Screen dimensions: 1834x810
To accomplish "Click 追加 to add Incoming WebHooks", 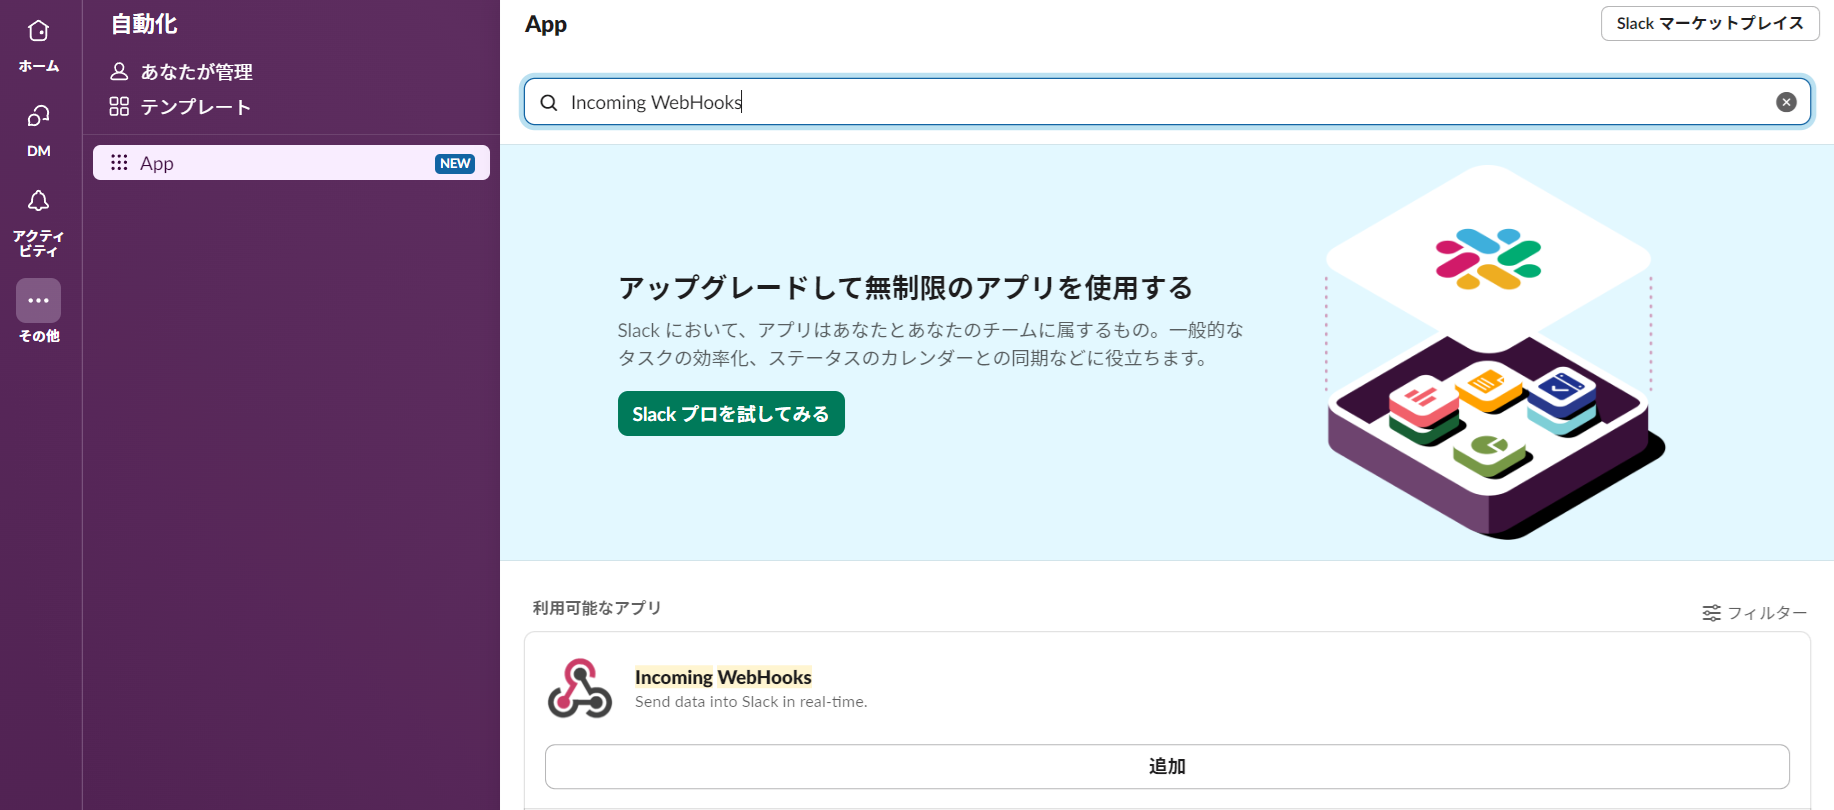I will coord(1167,766).
